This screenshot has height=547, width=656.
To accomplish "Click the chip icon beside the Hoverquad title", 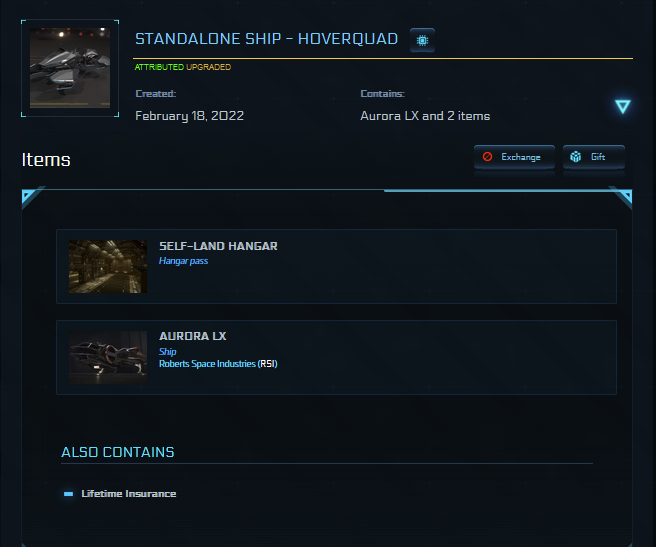I will (422, 40).
